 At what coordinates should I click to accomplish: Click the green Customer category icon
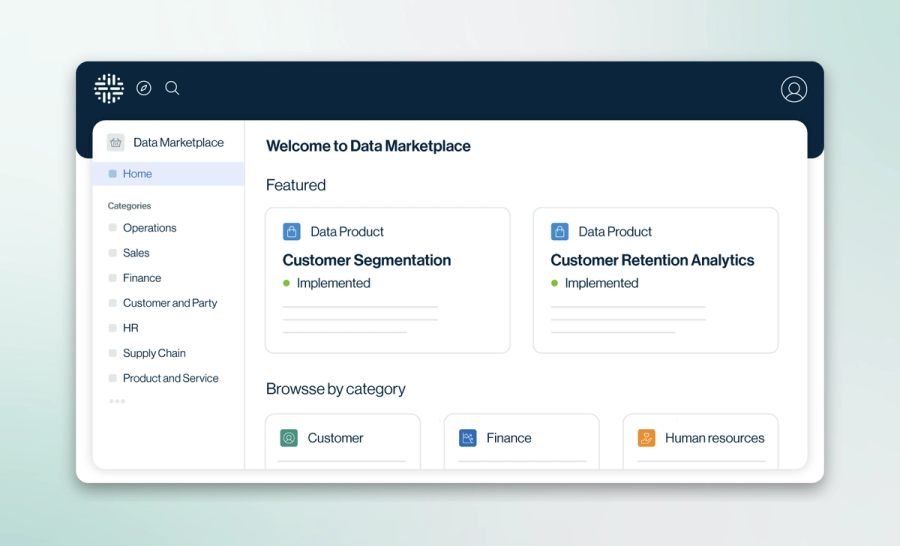[289, 438]
